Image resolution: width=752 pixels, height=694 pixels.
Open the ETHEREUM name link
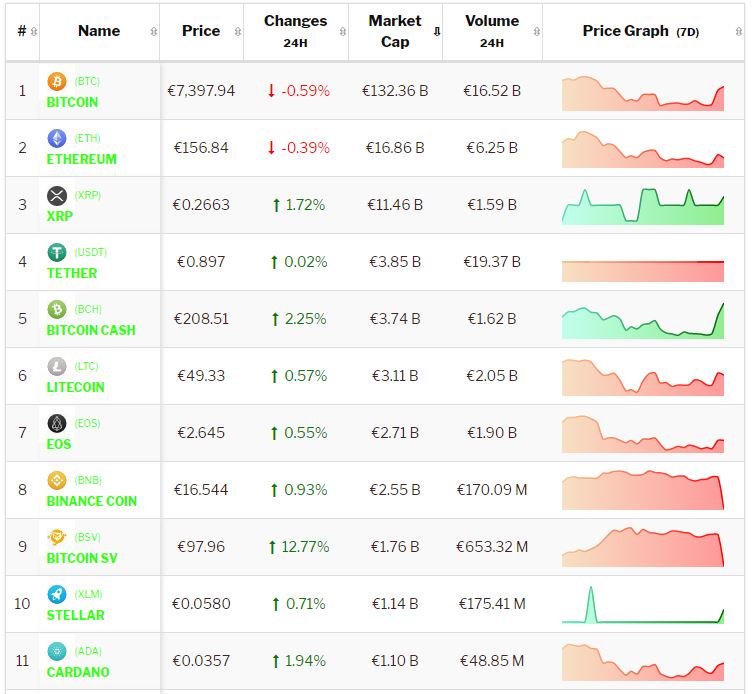click(x=81, y=159)
